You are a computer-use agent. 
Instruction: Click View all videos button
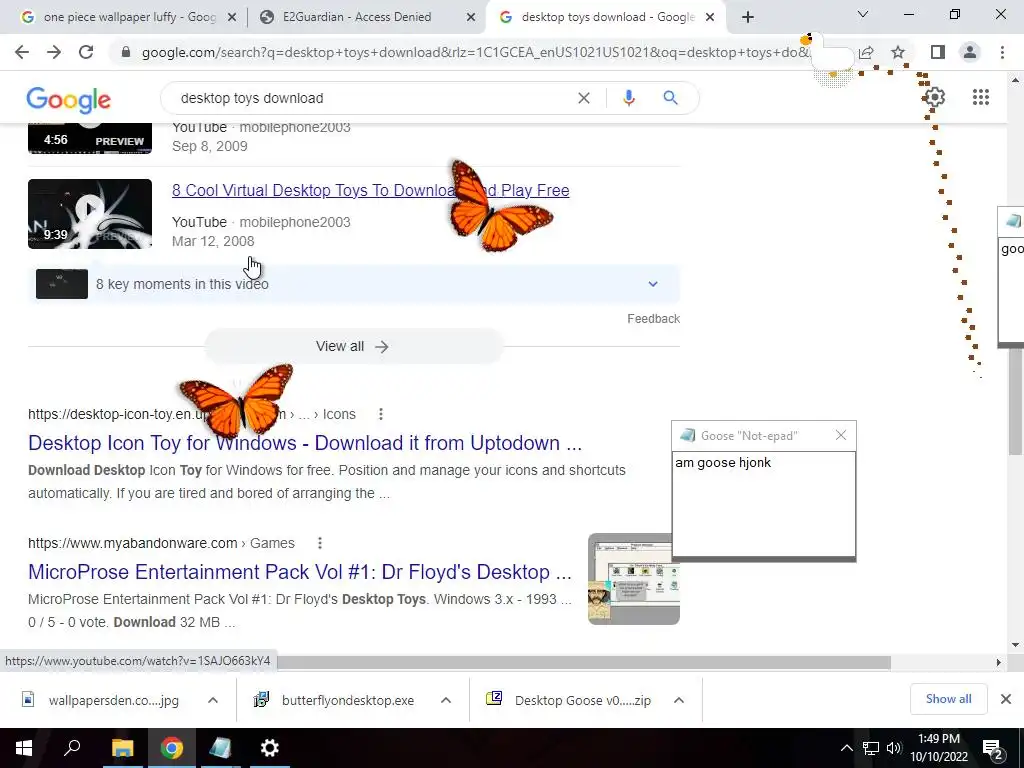click(x=354, y=346)
